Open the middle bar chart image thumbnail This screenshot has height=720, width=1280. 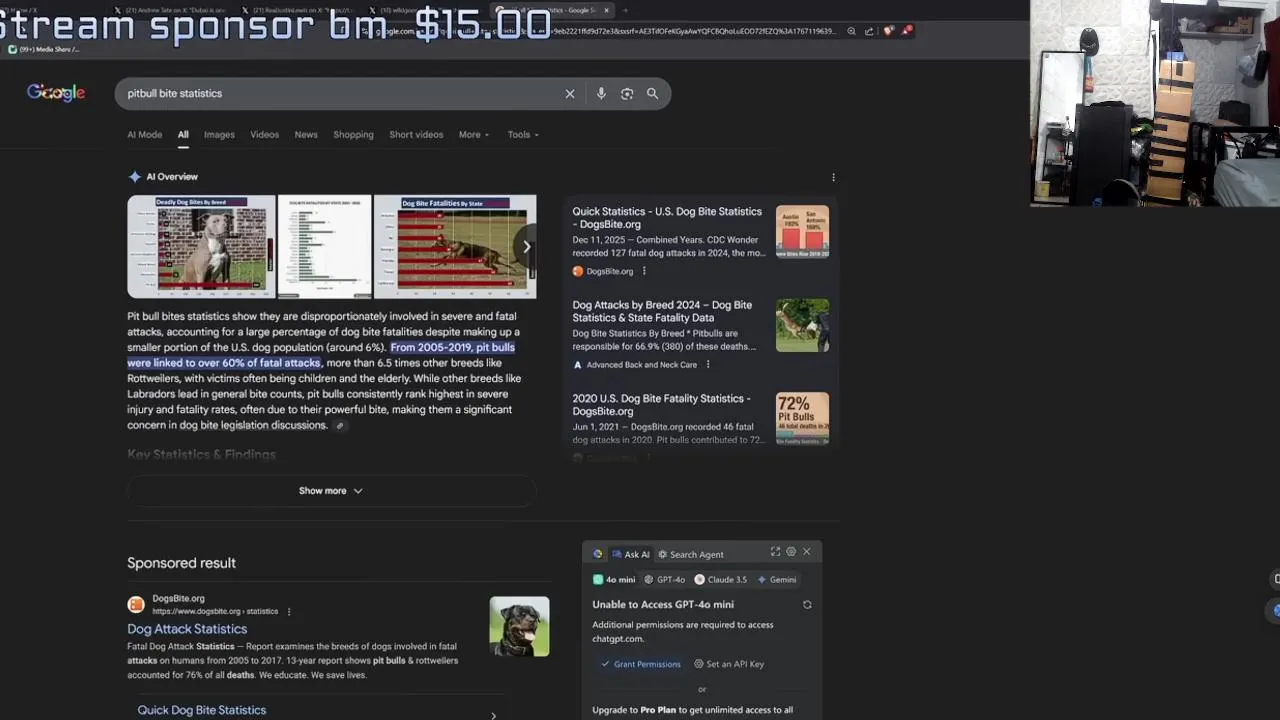click(324, 246)
